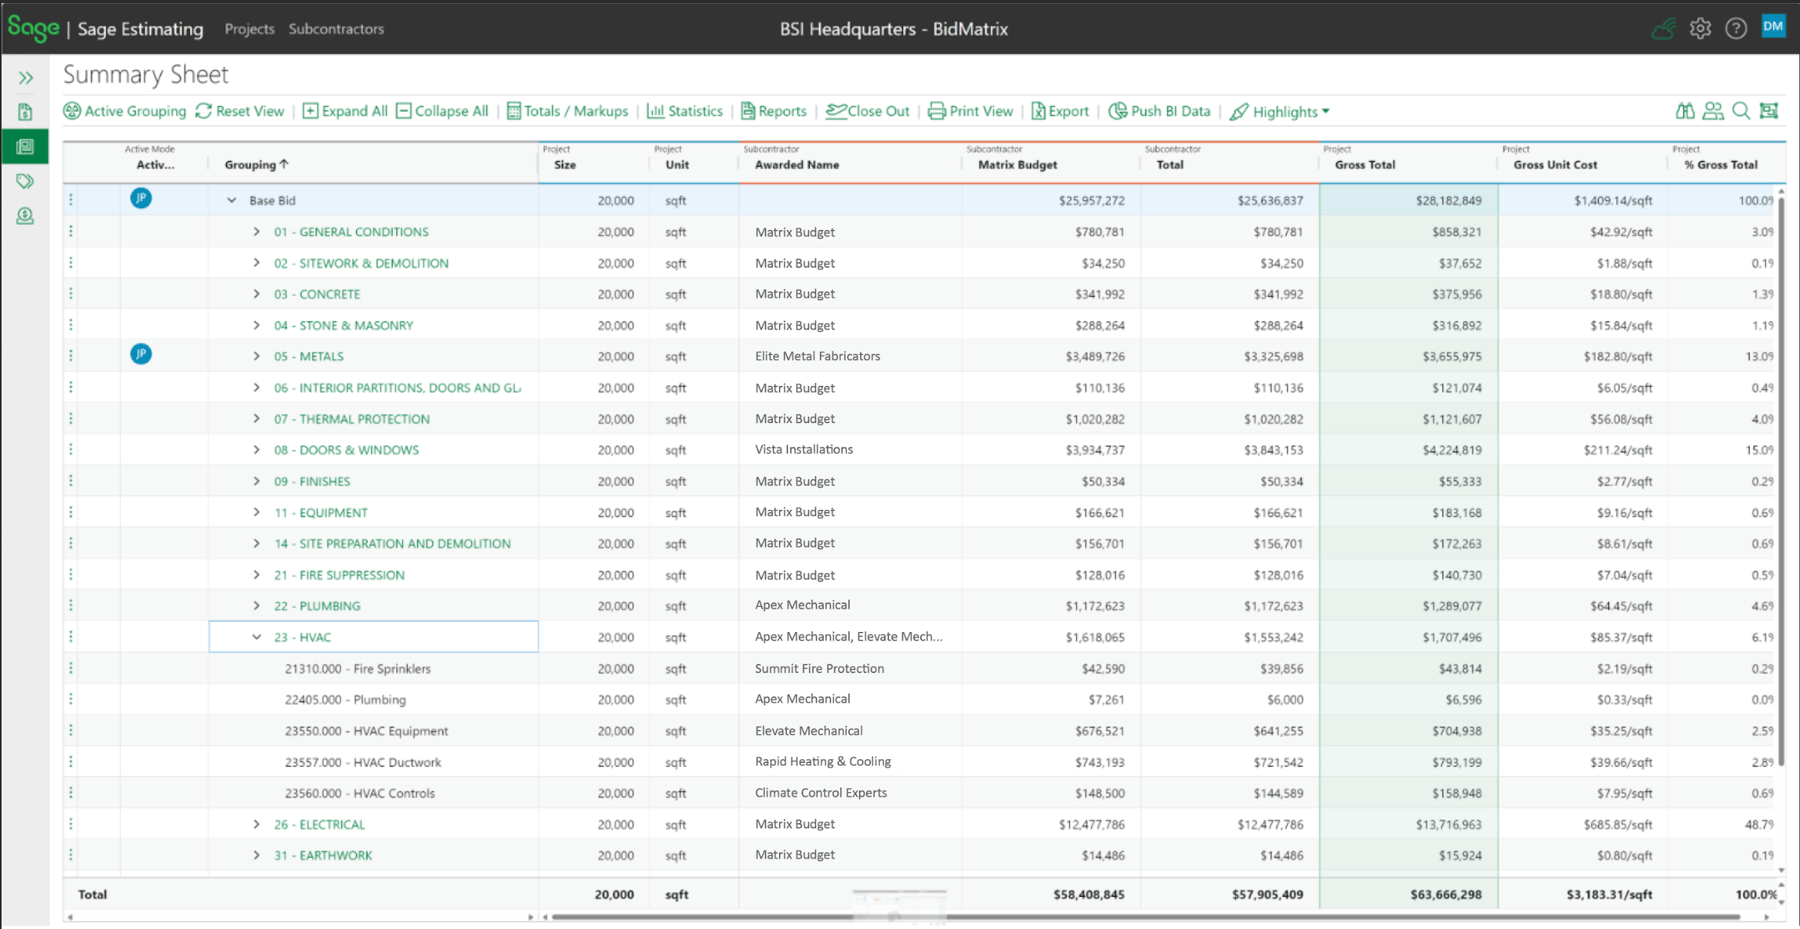The image size is (1800, 929).
Task: Toggle Active Grouping mode
Action: coord(125,111)
